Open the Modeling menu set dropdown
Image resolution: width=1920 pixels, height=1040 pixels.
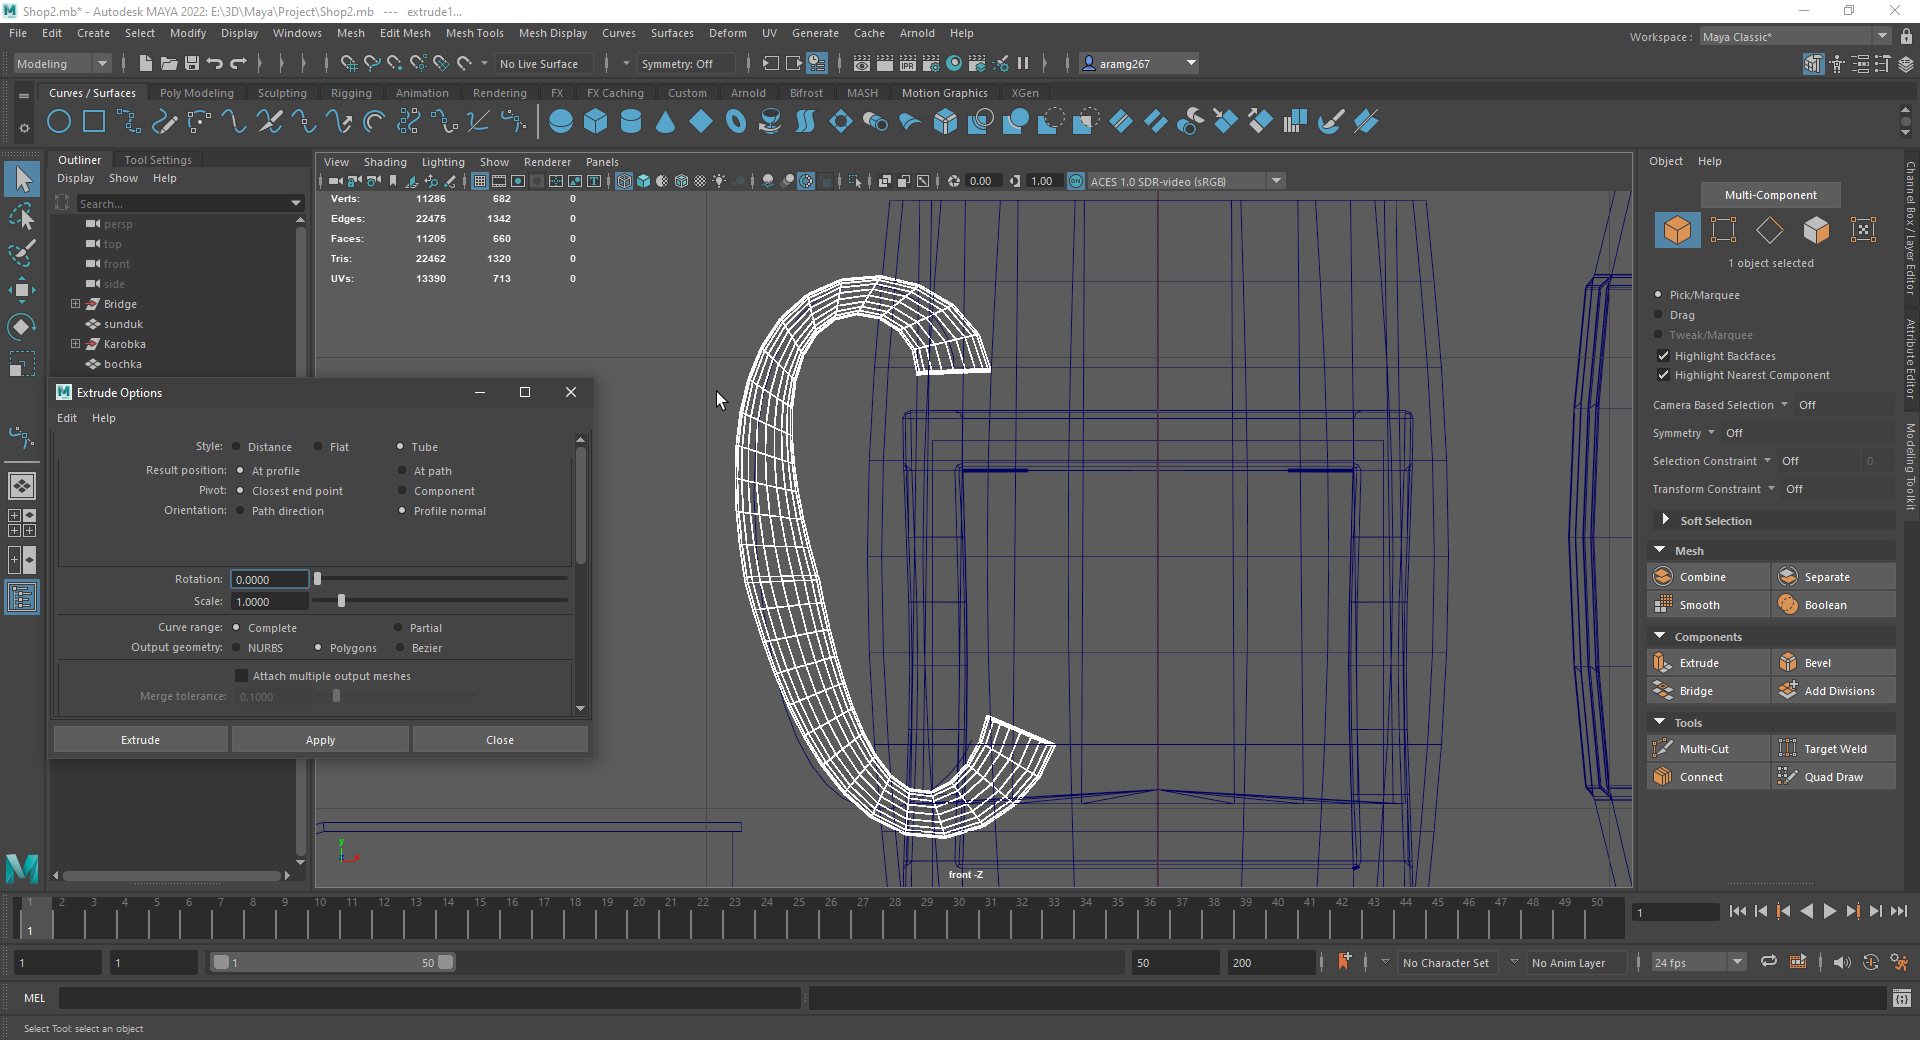pyautogui.click(x=62, y=64)
